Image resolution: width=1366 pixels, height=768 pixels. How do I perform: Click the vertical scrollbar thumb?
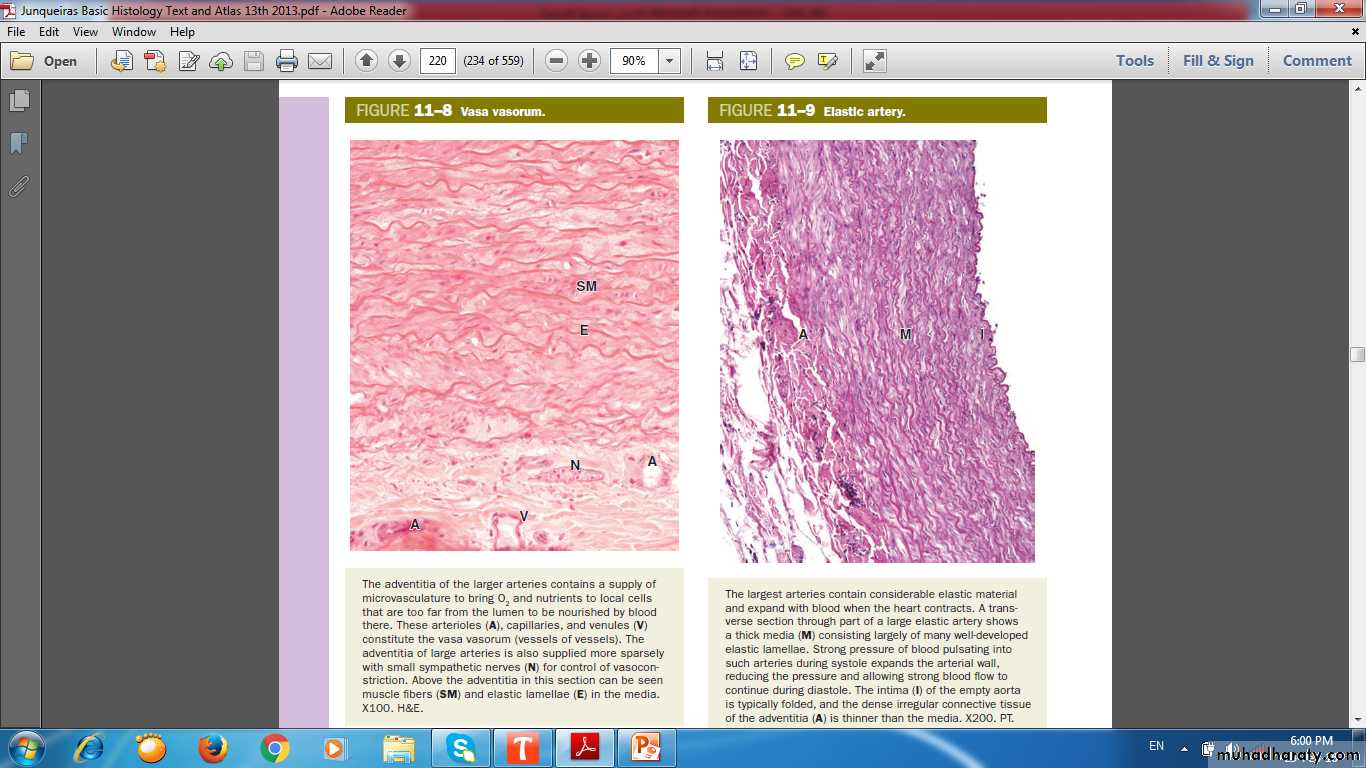[1357, 354]
